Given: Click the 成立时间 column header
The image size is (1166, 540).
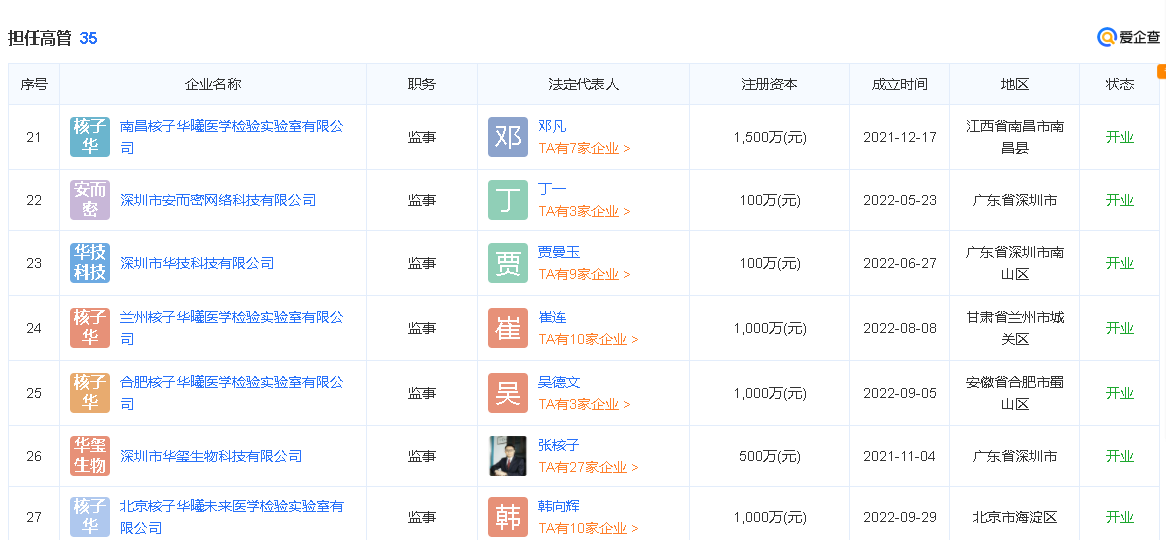Looking at the screenshot, I should coord(900,84).
